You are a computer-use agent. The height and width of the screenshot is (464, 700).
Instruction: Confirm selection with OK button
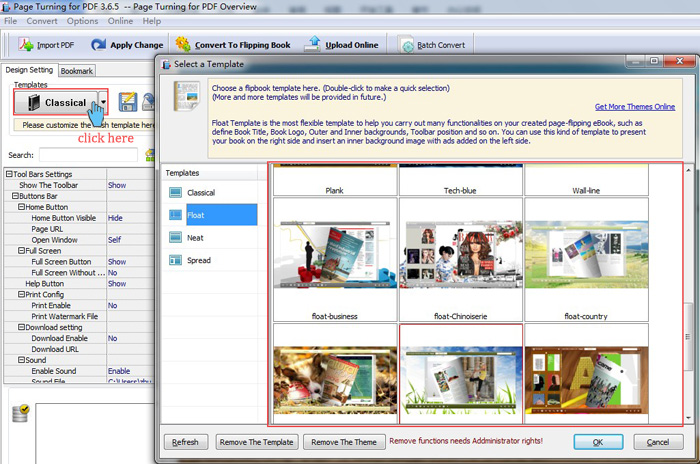click(598, 442)
